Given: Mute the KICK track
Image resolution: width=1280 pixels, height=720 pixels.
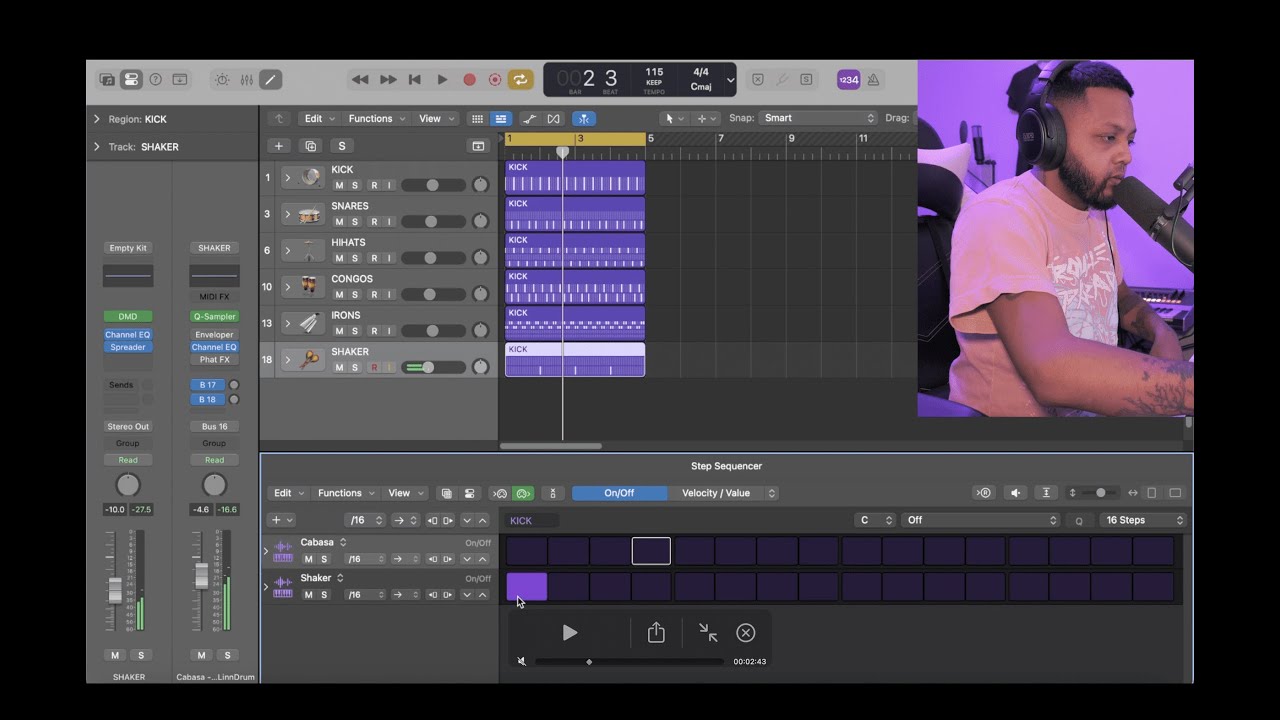Looking at the screenshot, I should [339, 185].
